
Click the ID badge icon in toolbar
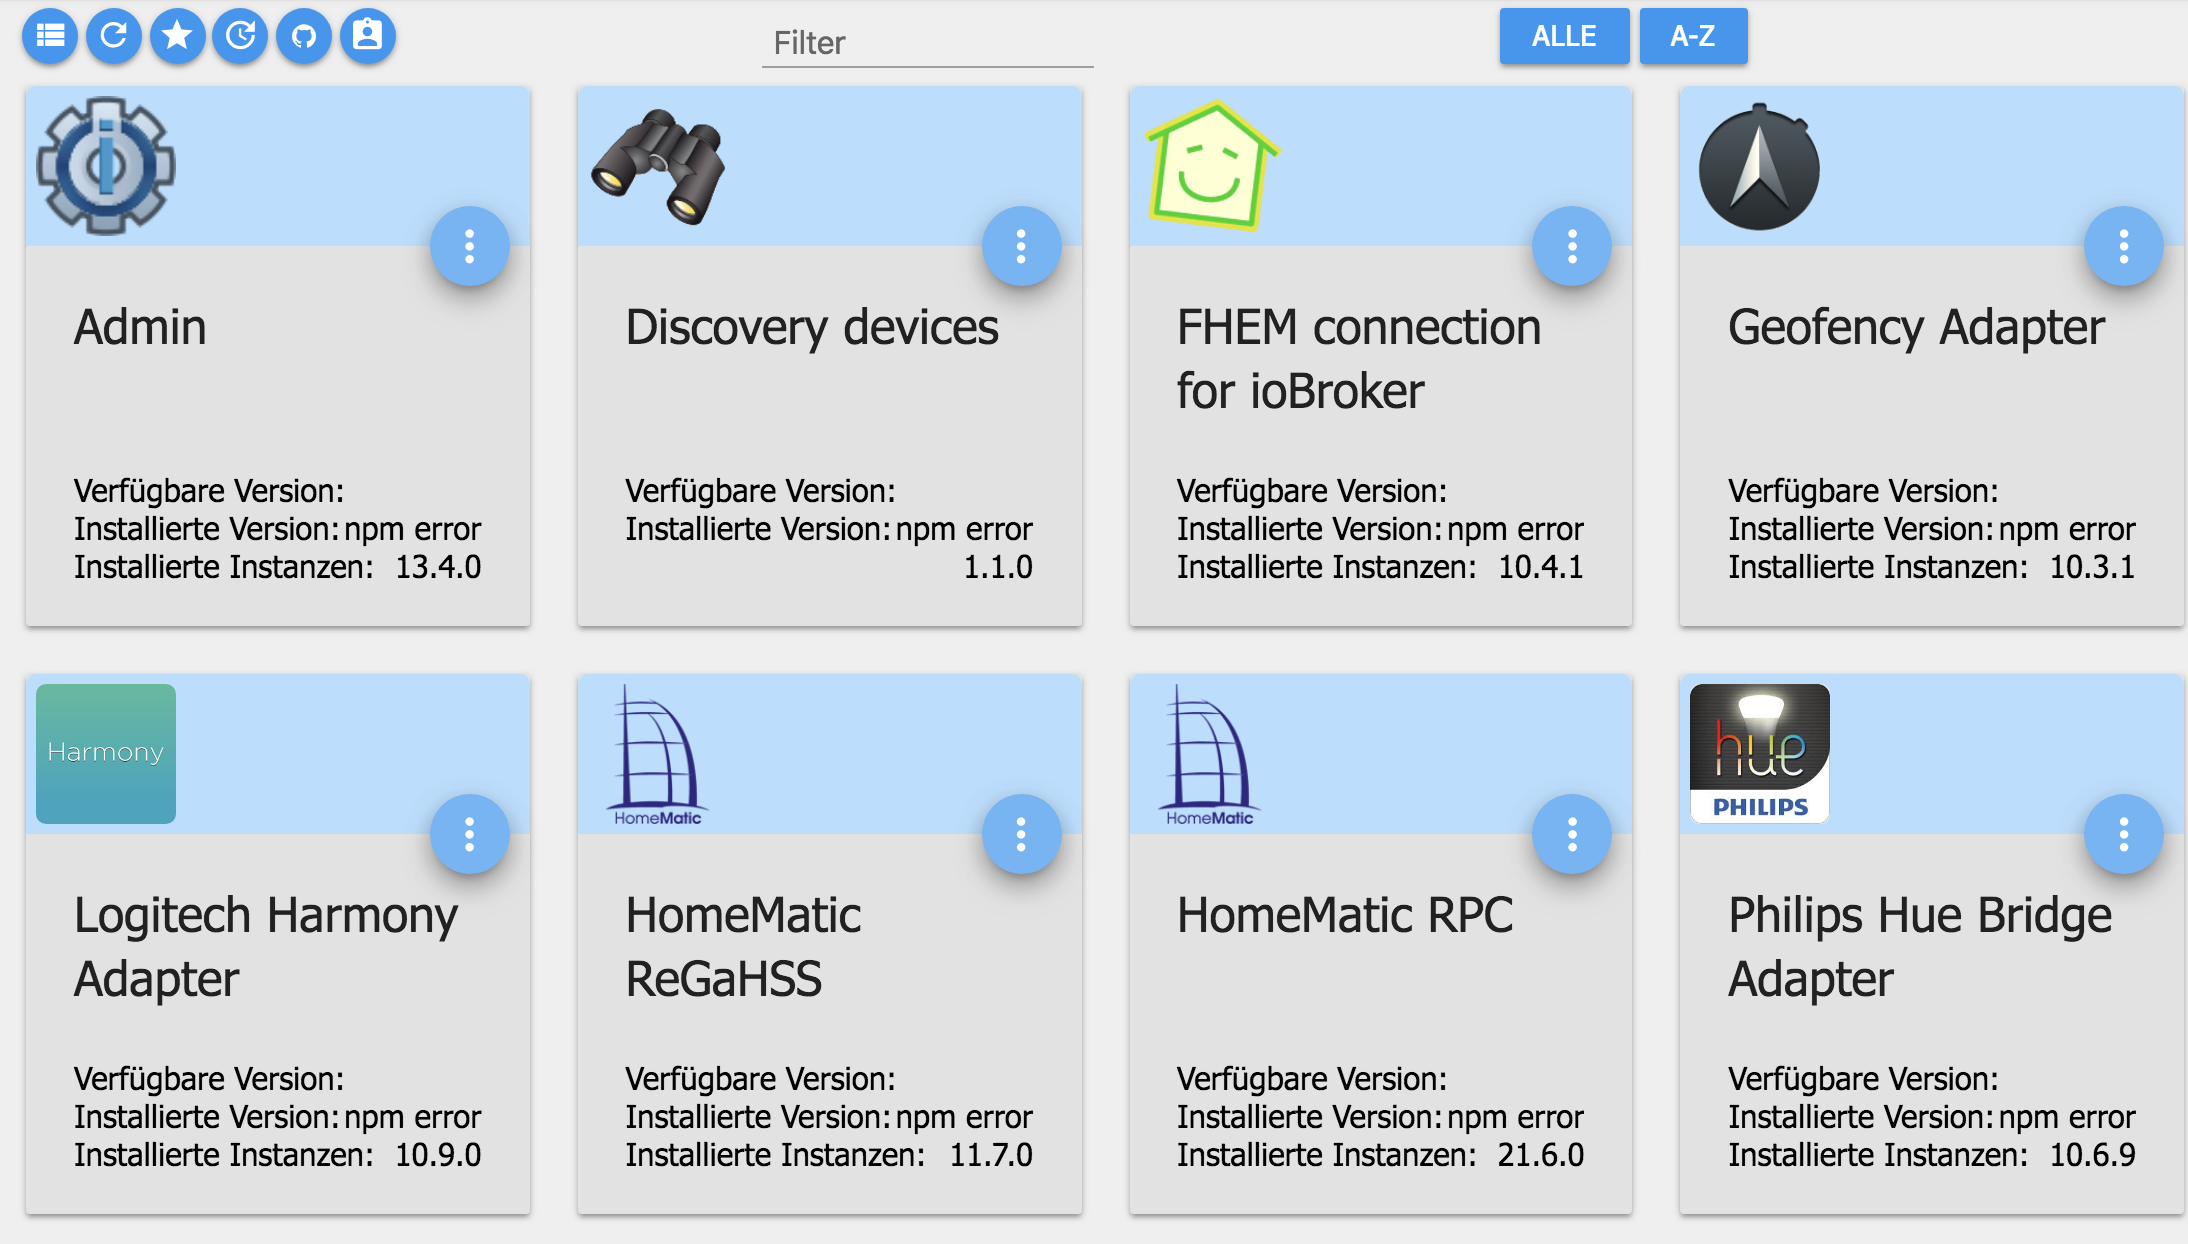368,36
